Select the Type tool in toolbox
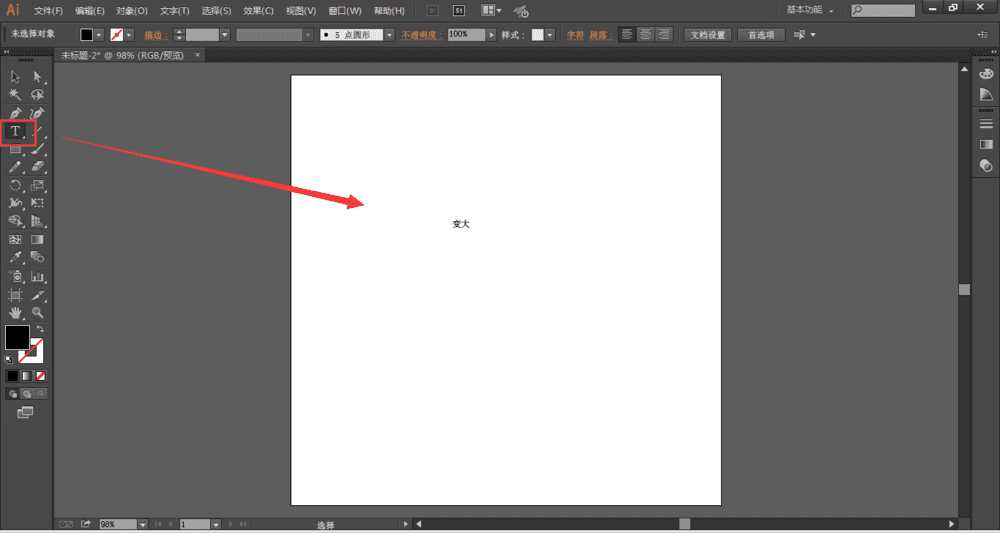 (16, 131)
